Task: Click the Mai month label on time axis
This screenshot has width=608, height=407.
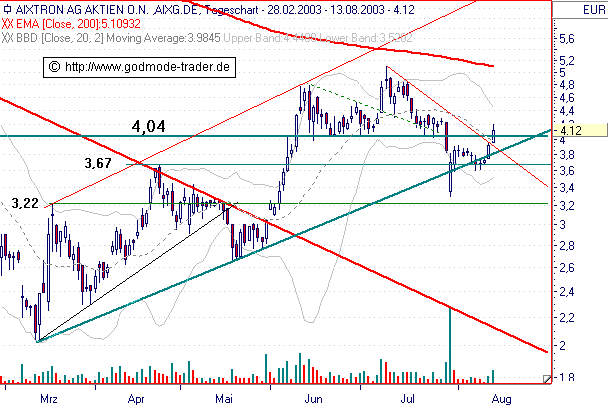Action: (x=224, y=398)
